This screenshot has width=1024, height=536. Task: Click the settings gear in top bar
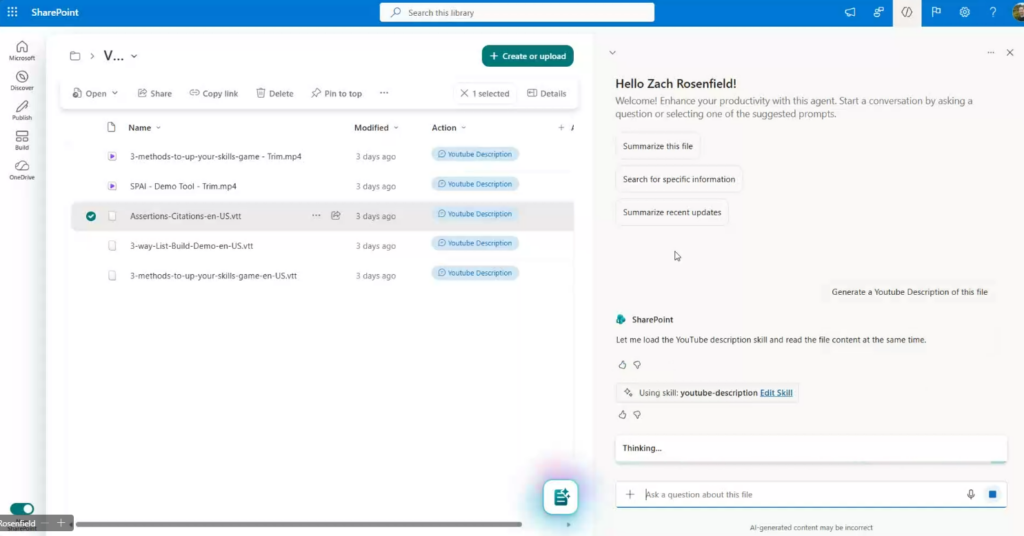click(965, 12)
